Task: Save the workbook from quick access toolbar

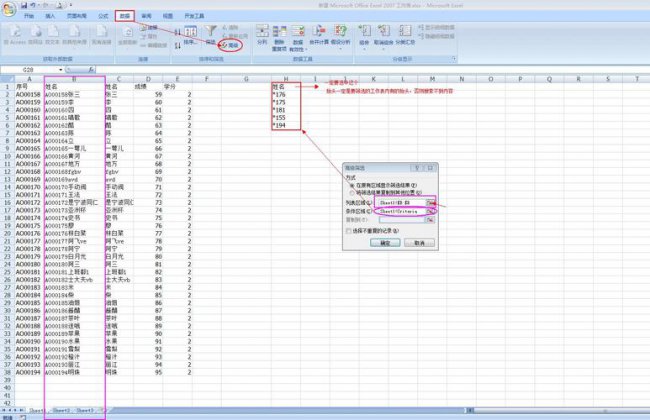Action: (x=24, y=5)
